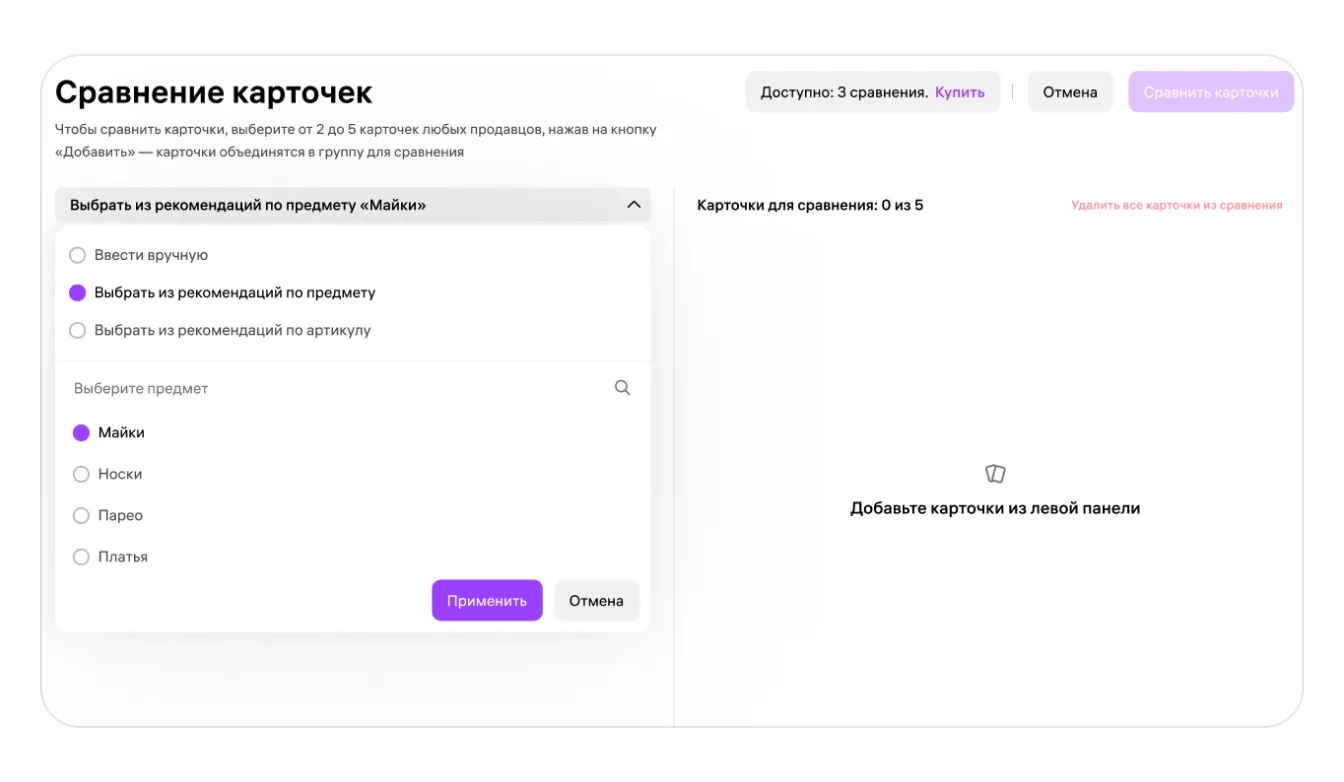Click the 'Выберите предмет' search field
Viewport: 1344px width, 782px height.
[x=330, y=388]
